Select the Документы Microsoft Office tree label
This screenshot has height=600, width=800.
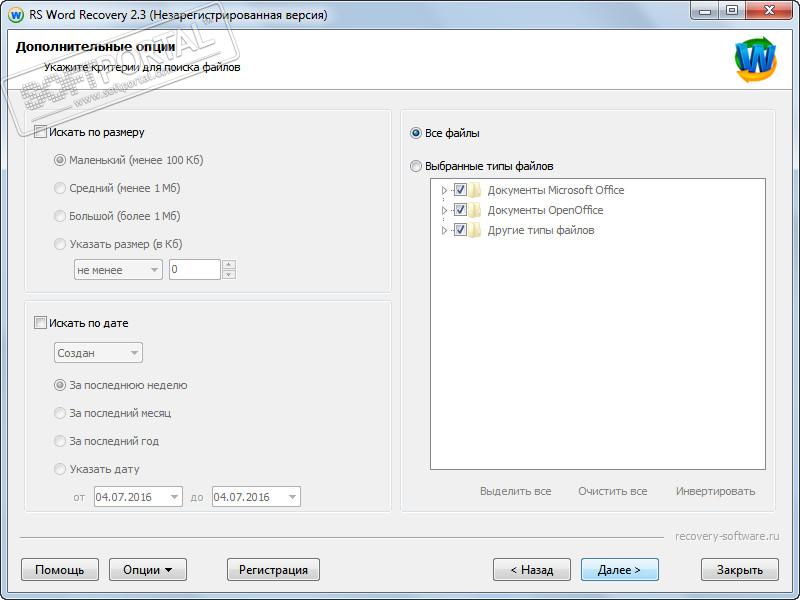click(556, 190)
